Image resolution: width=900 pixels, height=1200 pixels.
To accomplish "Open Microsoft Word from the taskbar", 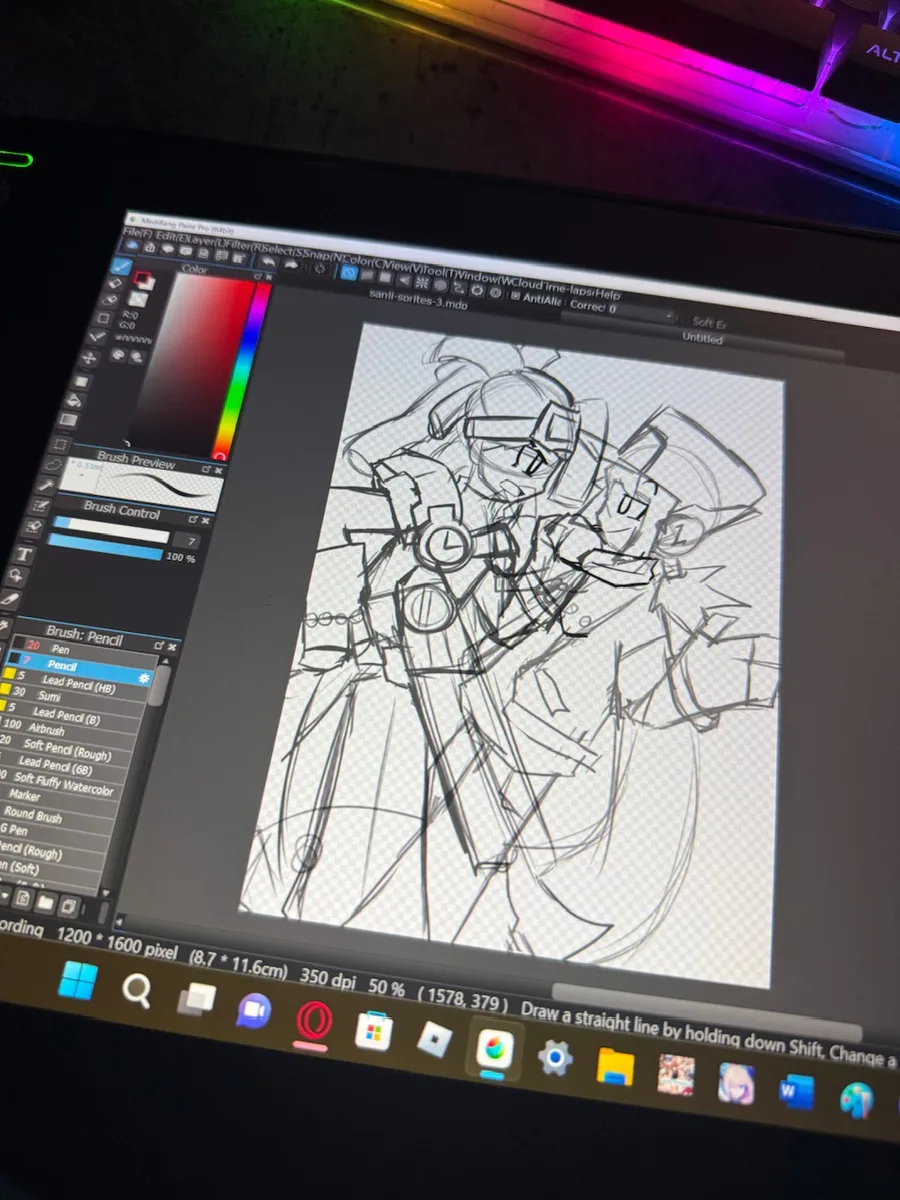I will (797, 1093).
